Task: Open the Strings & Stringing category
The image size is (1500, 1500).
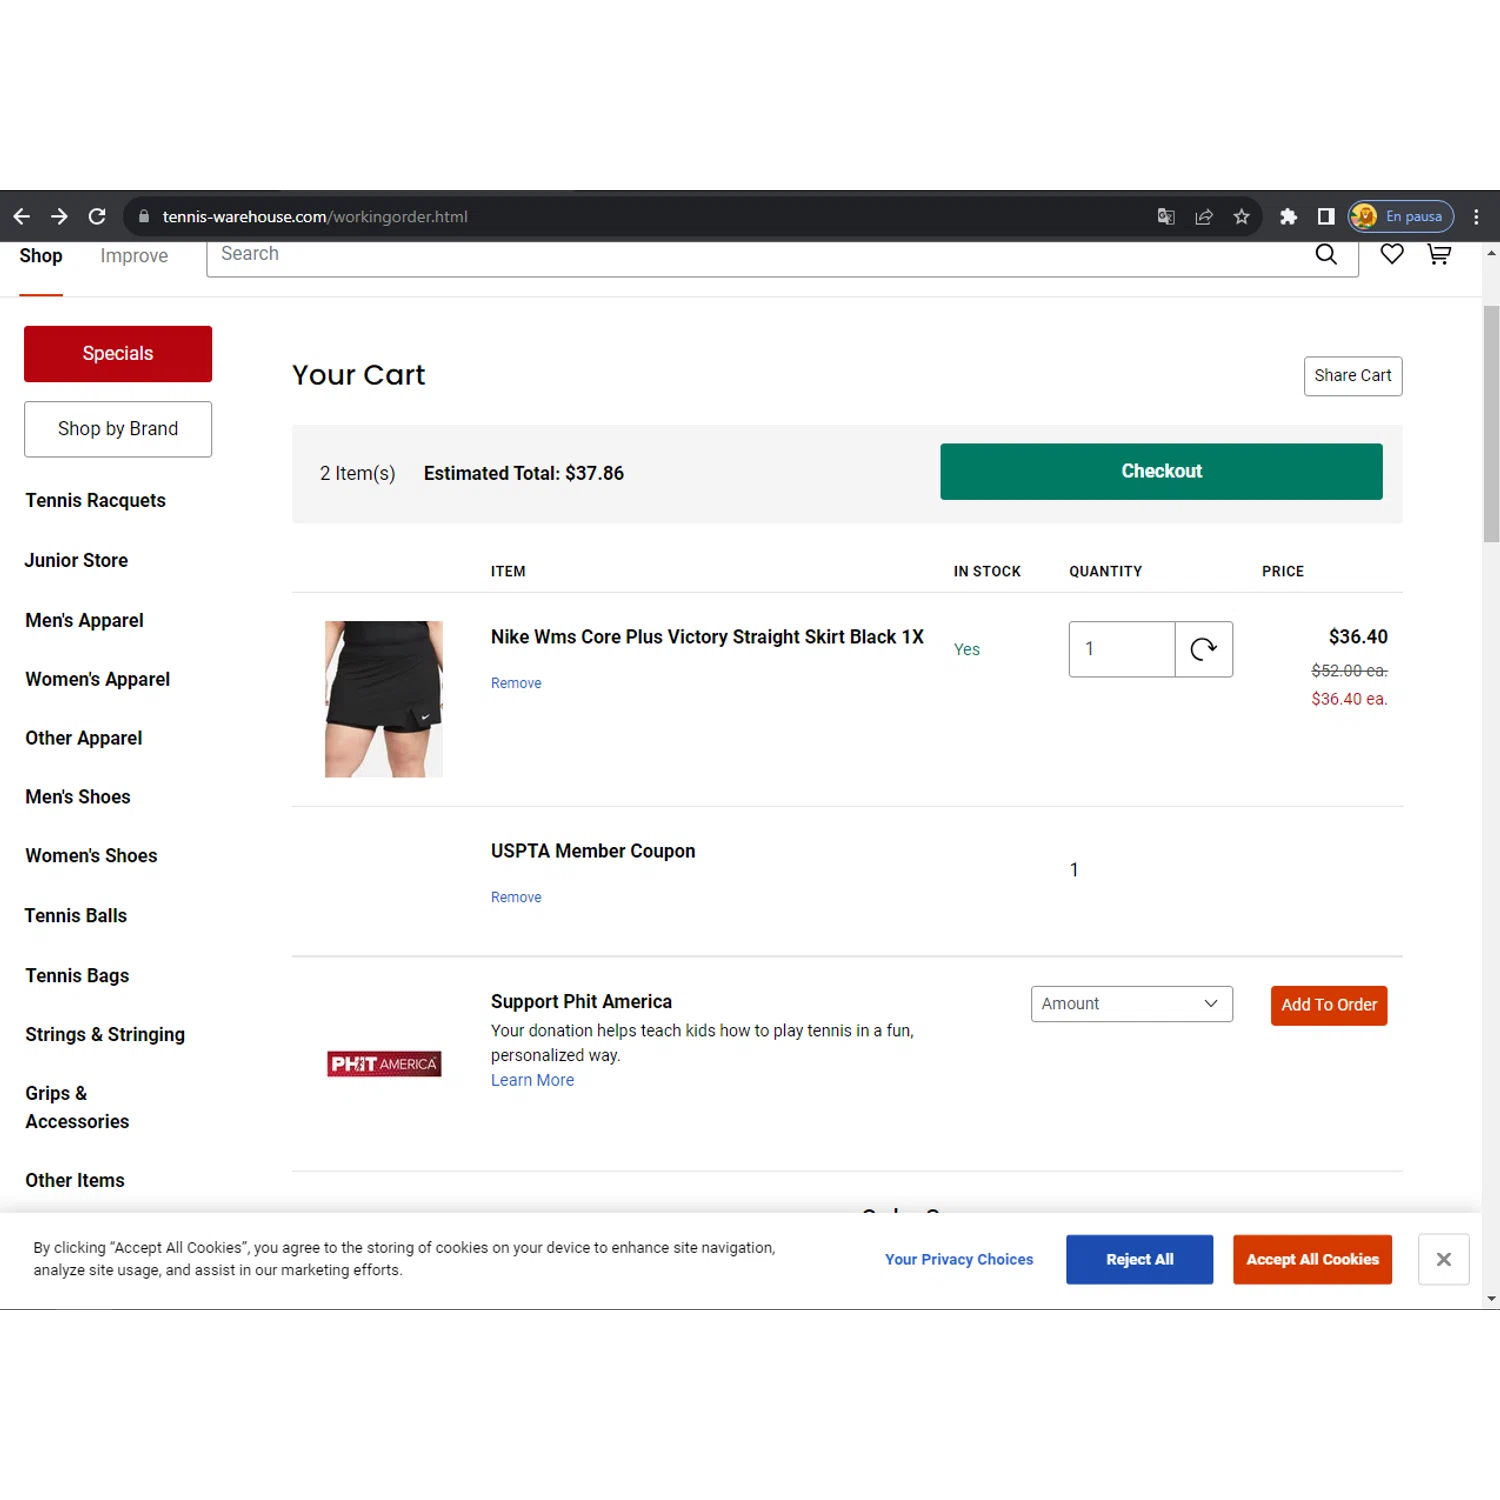Action: point(105,1035)
